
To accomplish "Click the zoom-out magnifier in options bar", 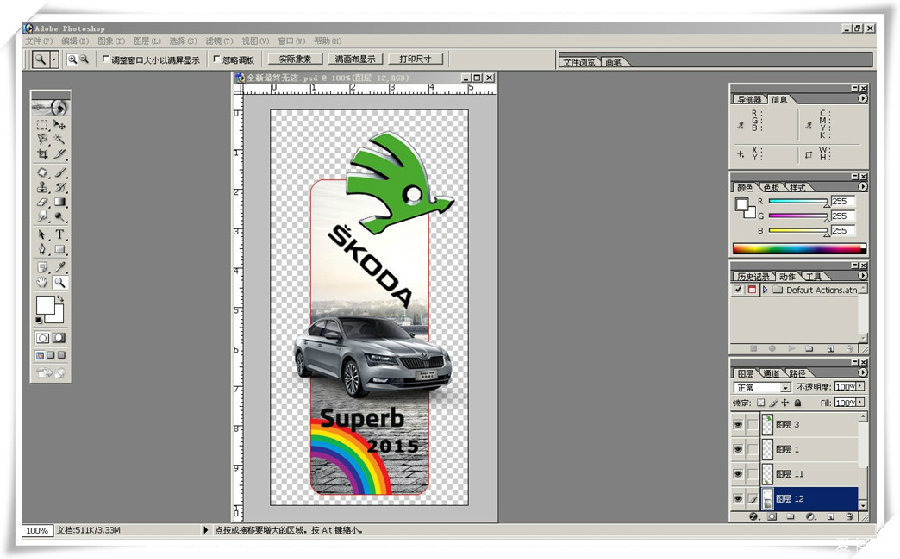I will (x=84, y=59).
